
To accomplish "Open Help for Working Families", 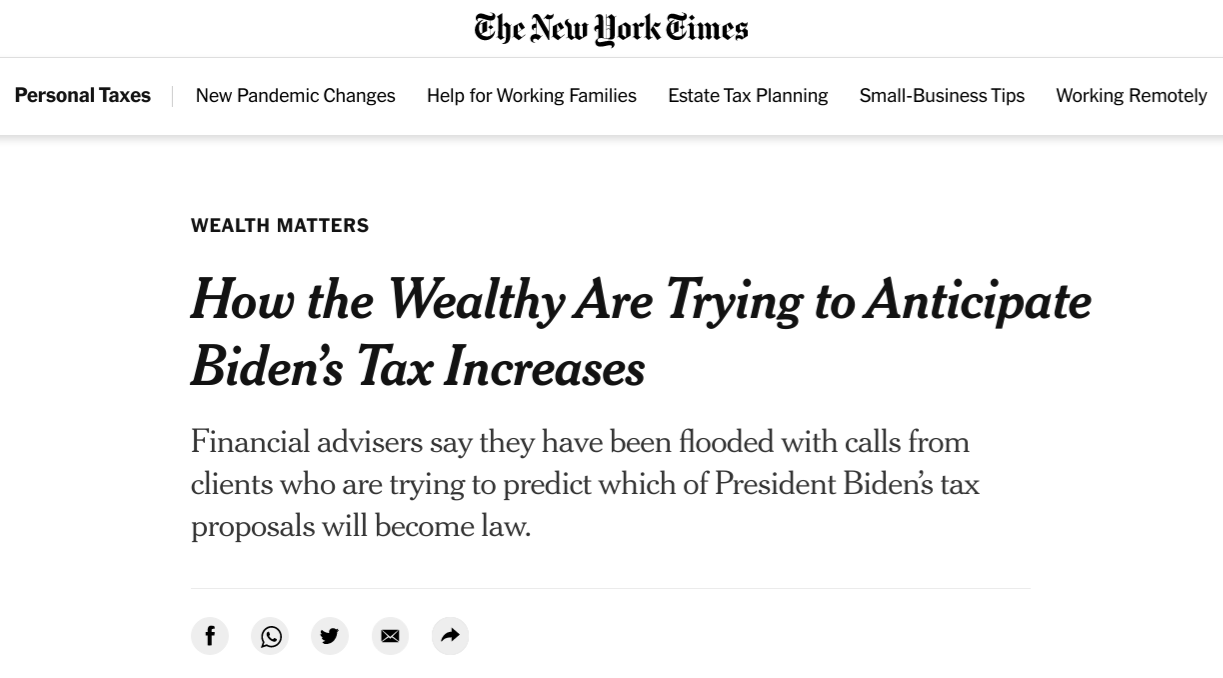I will tap(531, 96).
